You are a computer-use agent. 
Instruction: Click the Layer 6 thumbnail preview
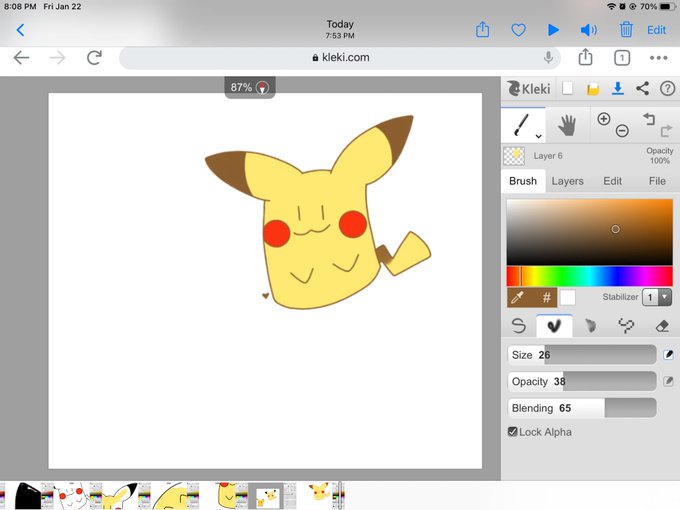[514, 156]
